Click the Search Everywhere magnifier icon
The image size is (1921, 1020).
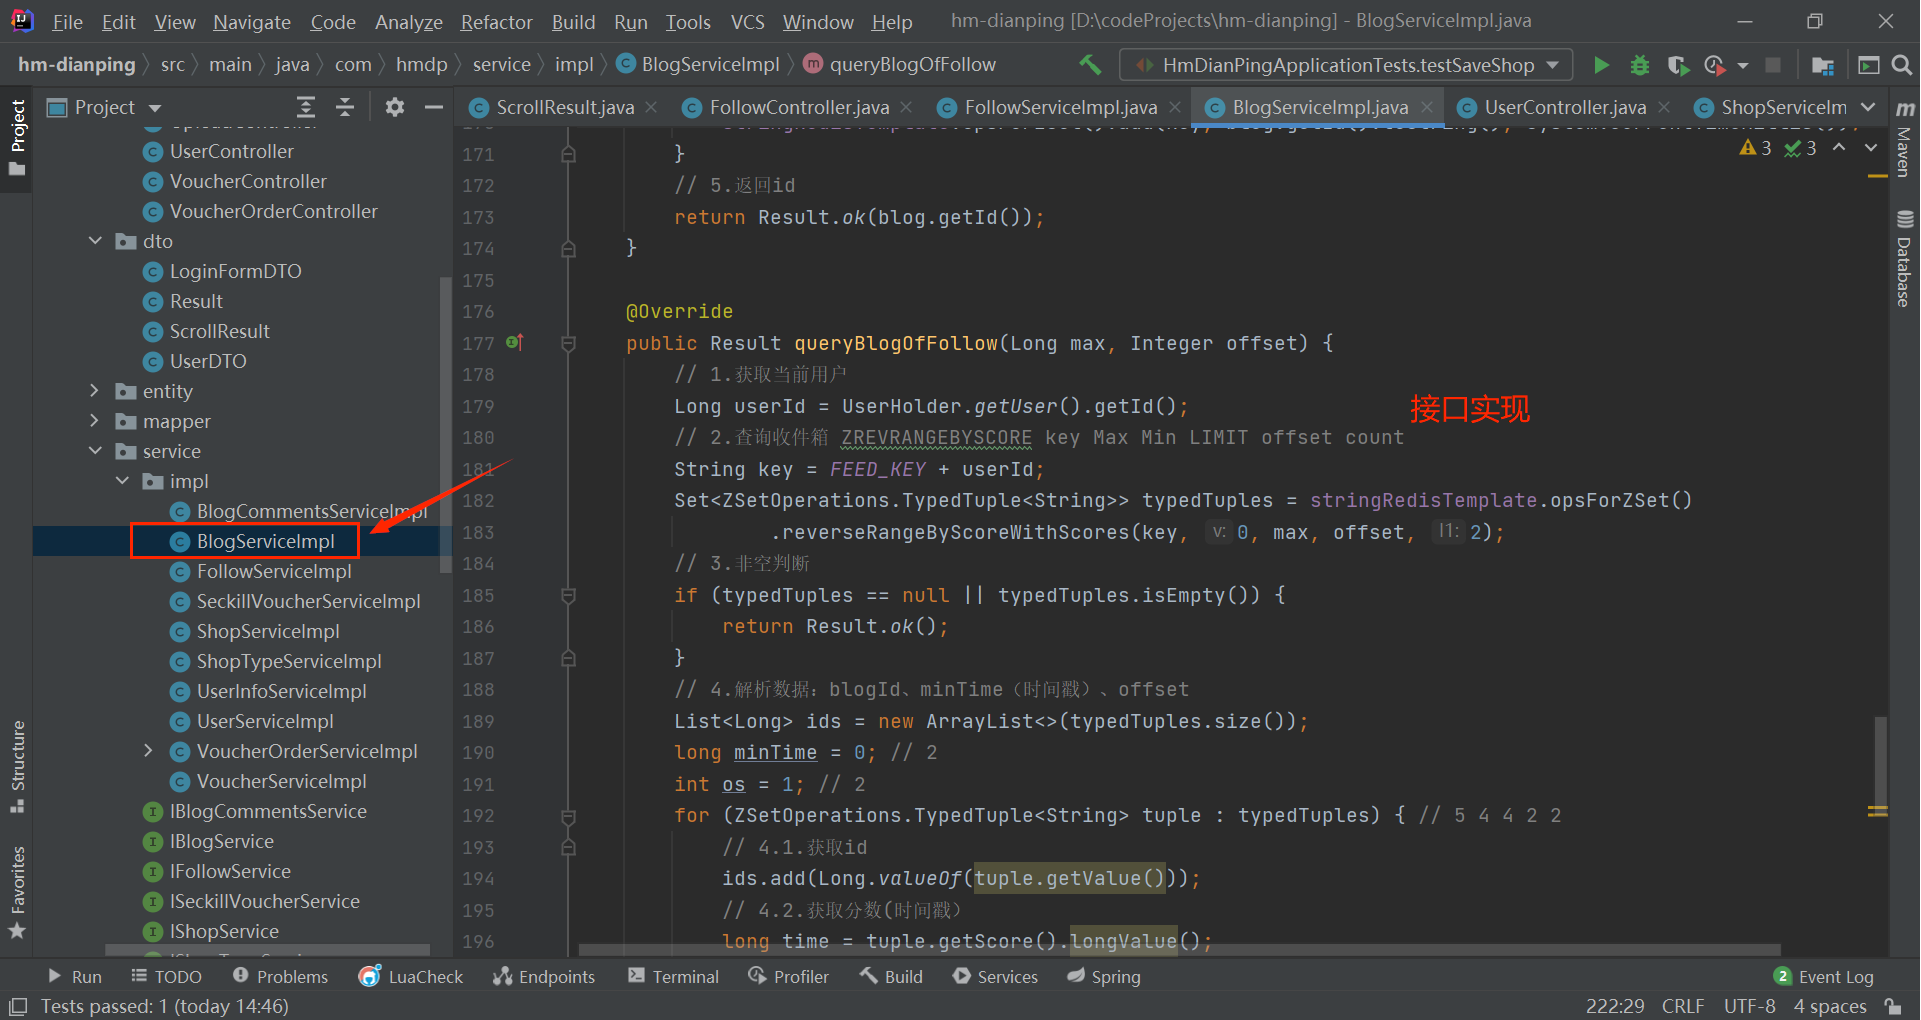click(x=1902, y=65)
